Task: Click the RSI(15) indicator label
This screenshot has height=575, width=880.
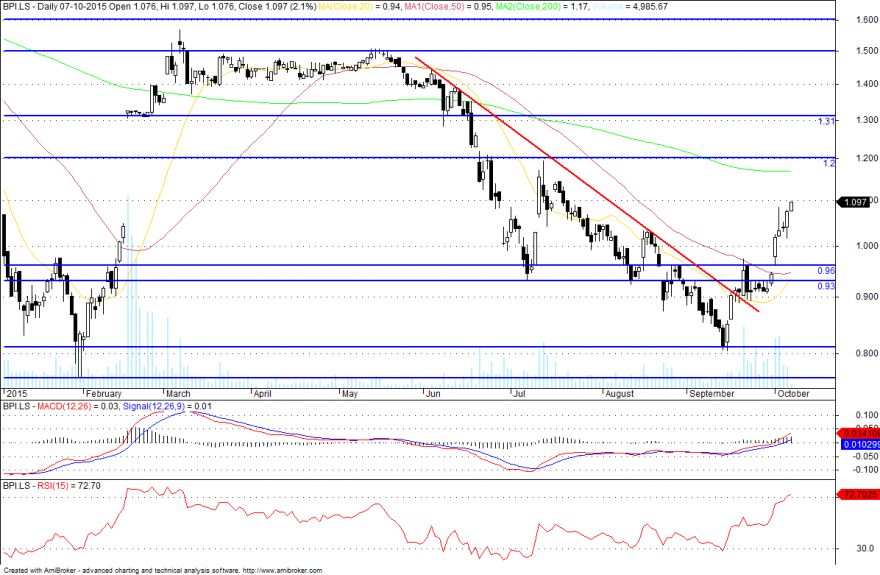Action: point(53,486)
